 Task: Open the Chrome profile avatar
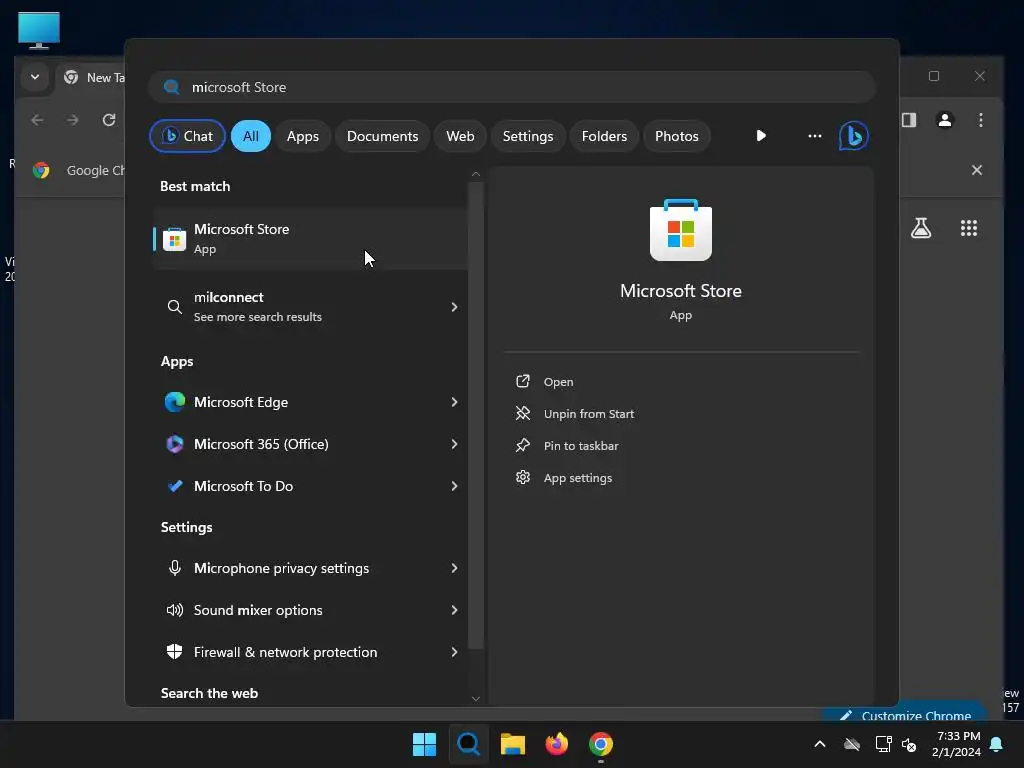pyautogui.click(x=944, y=120)
